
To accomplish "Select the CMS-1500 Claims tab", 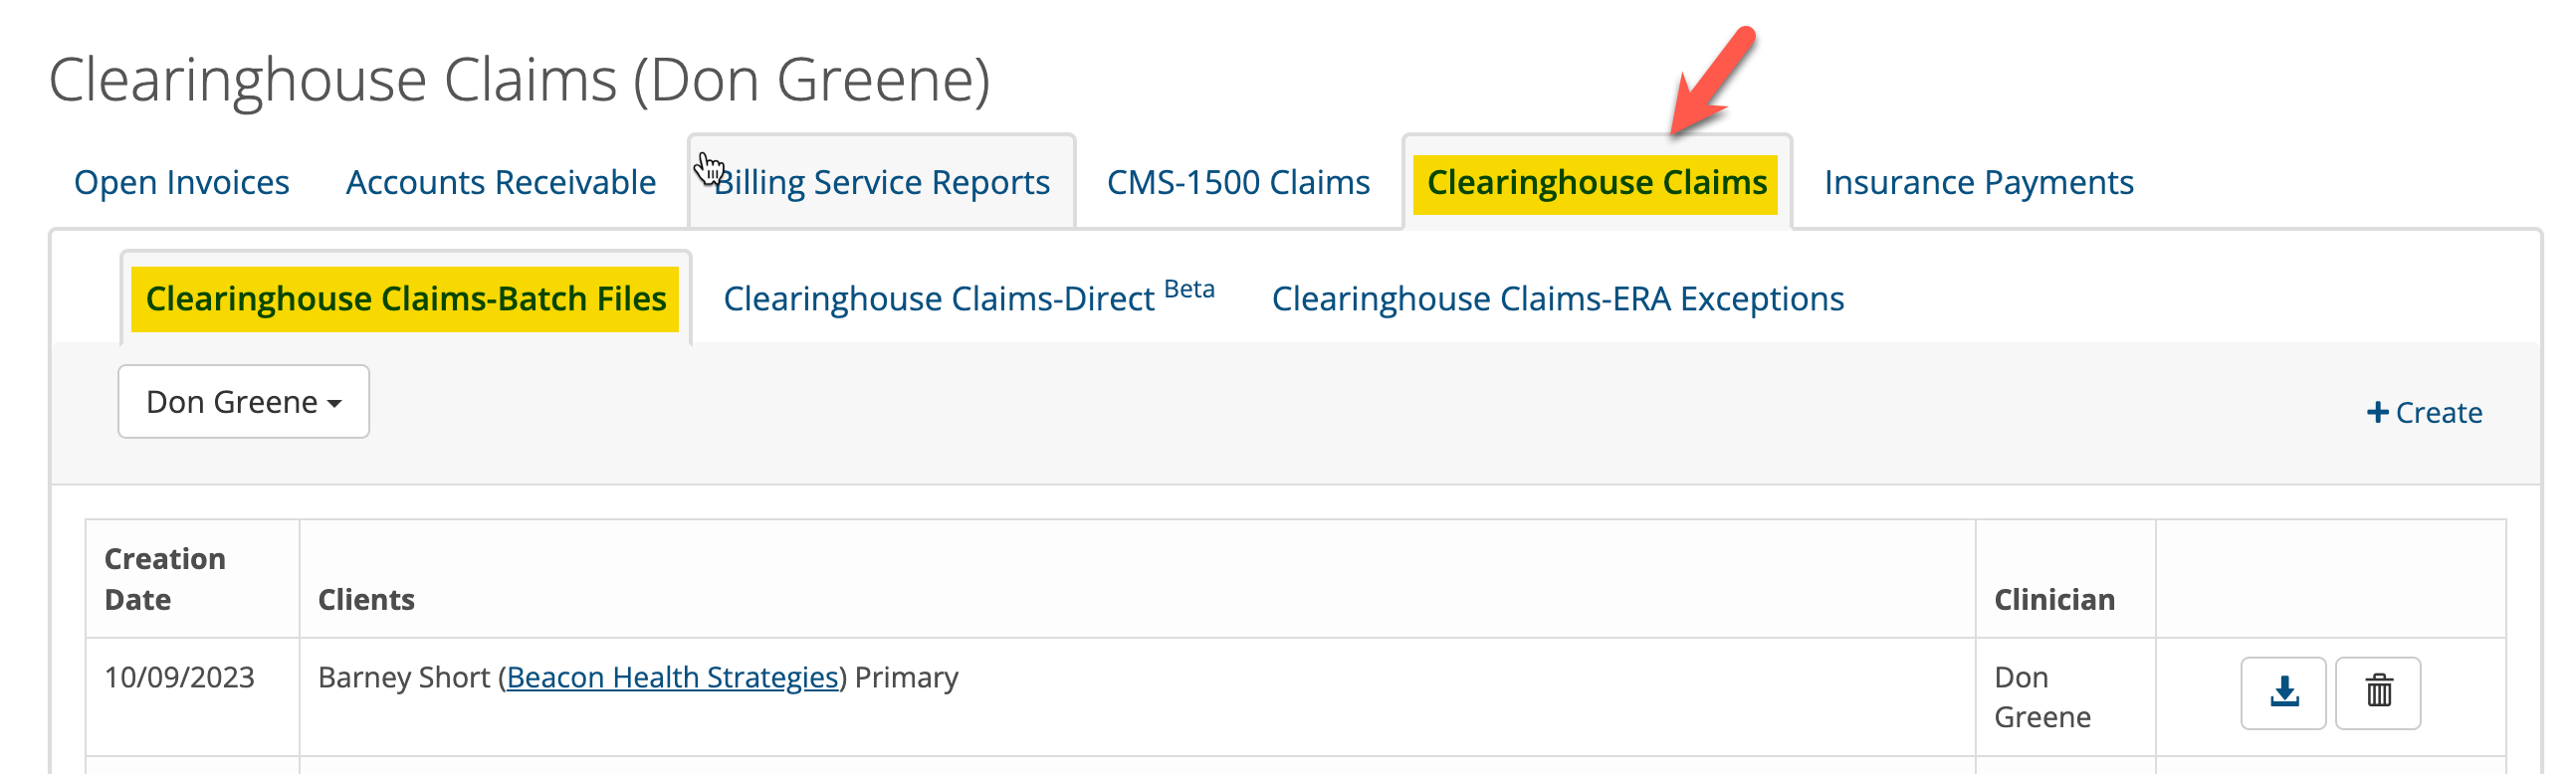I will pyautogui.click(x=1238, y=182).
